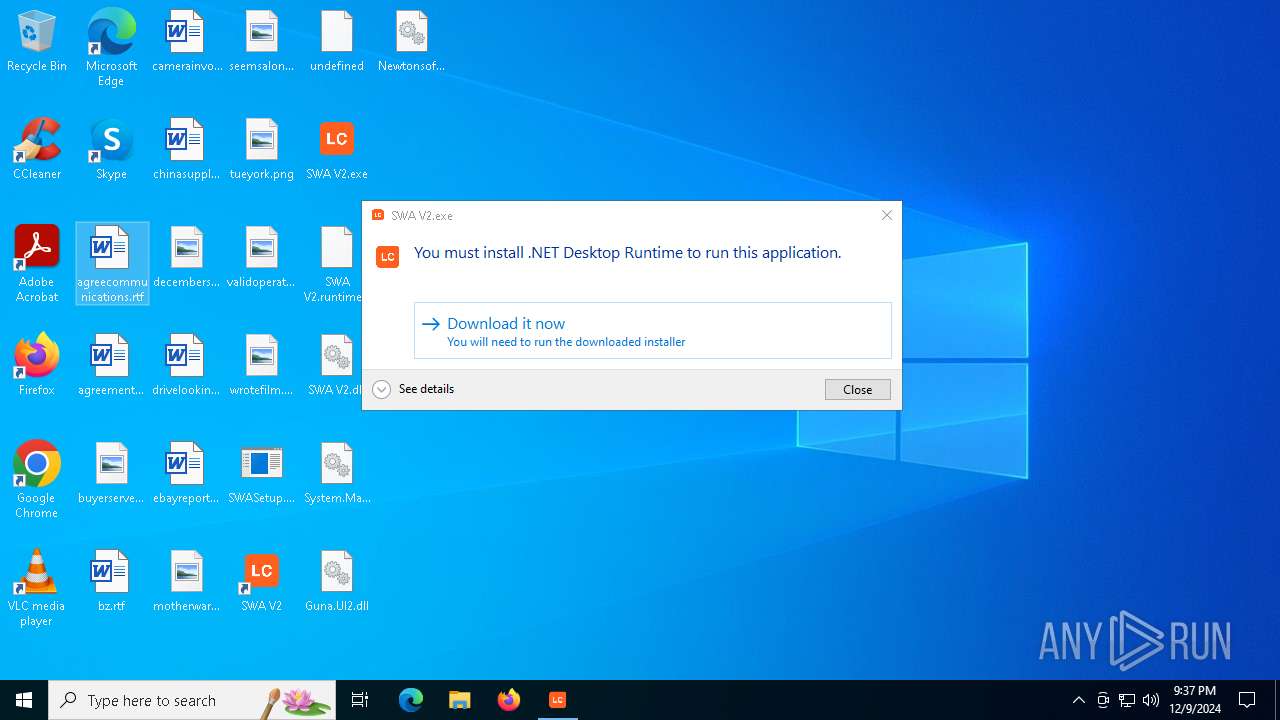Select the Newtonsof... DLL file icon
1280x720 pixels.
(x=411, y=42)
